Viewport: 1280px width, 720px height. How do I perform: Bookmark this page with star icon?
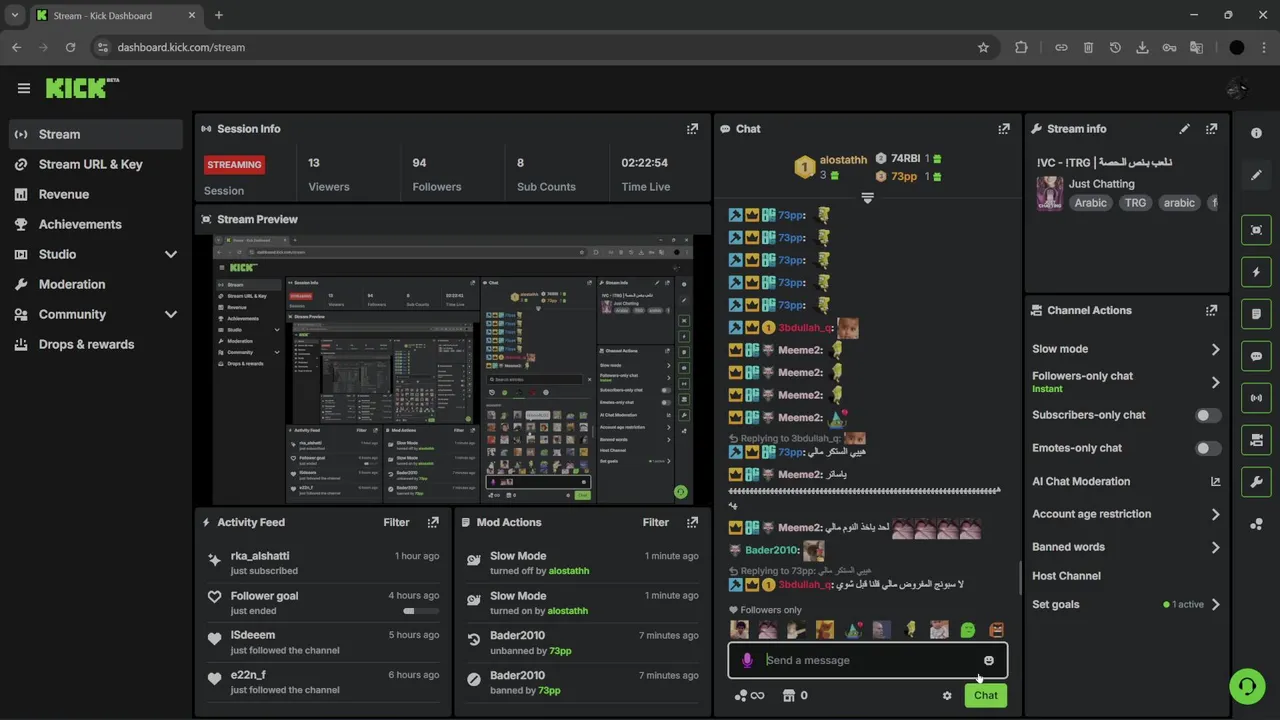point(983,47)
